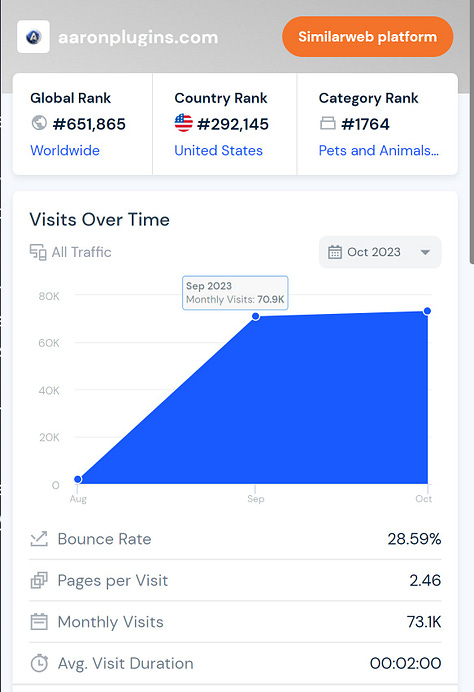Viewport: 474px width, 692px height.
Task: Click the bounce rate value 28.59%
Action: 414,539
